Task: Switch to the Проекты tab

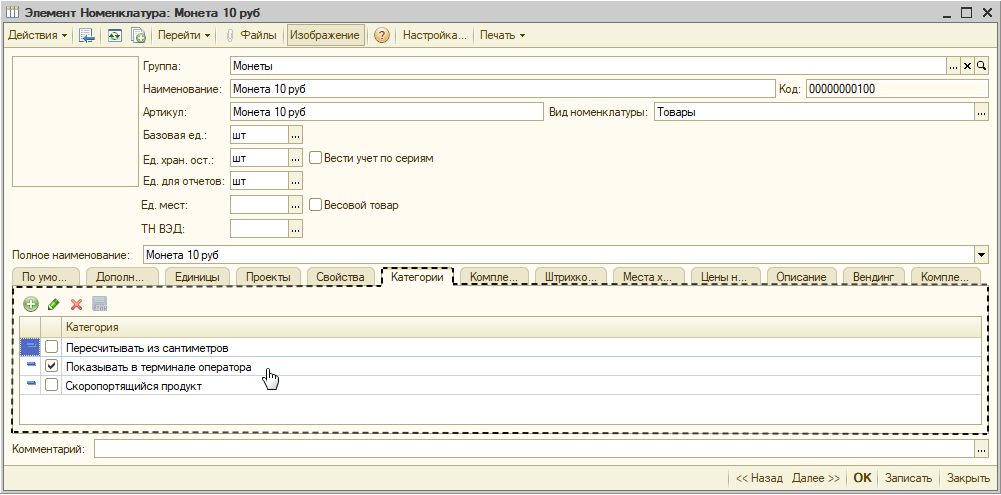Action: point(268,277)
